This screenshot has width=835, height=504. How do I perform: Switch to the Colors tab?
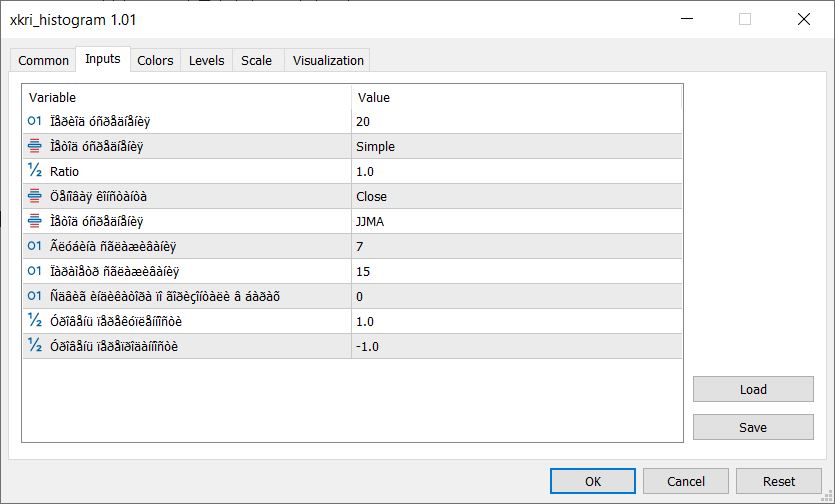tap(155, 60)
